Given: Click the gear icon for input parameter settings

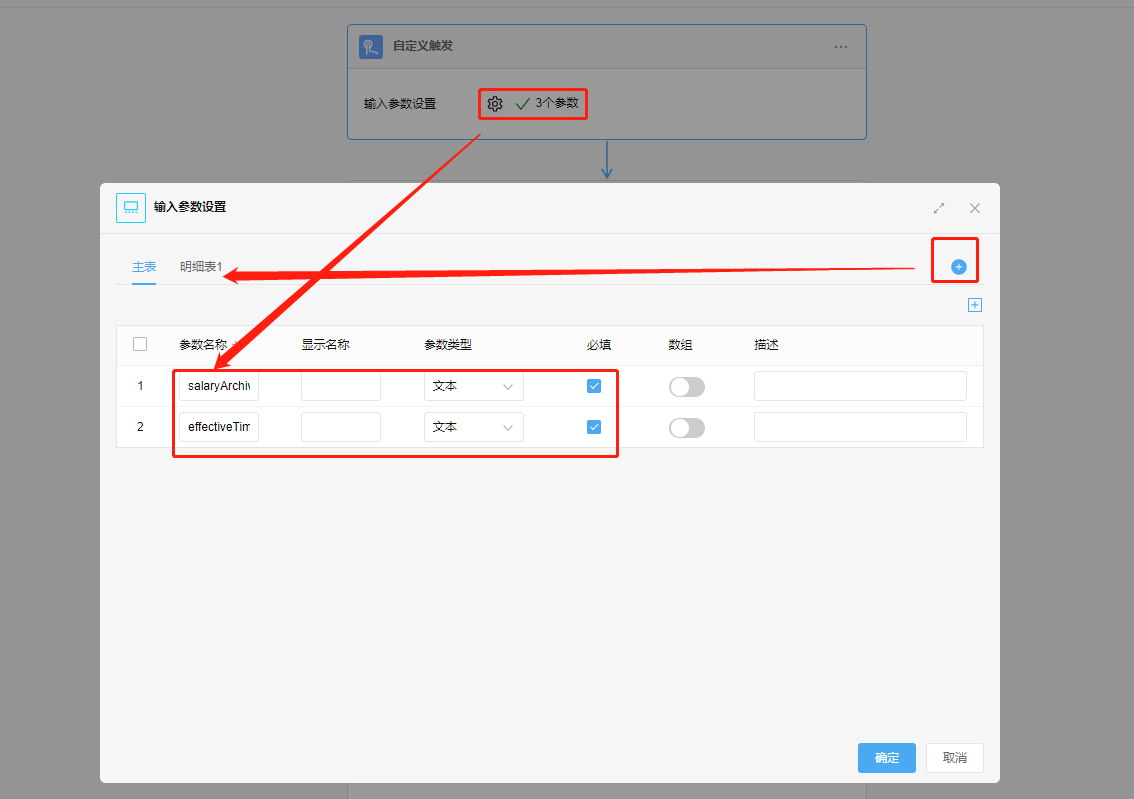Looking at the screenshot, I should (x=495, y=103).
